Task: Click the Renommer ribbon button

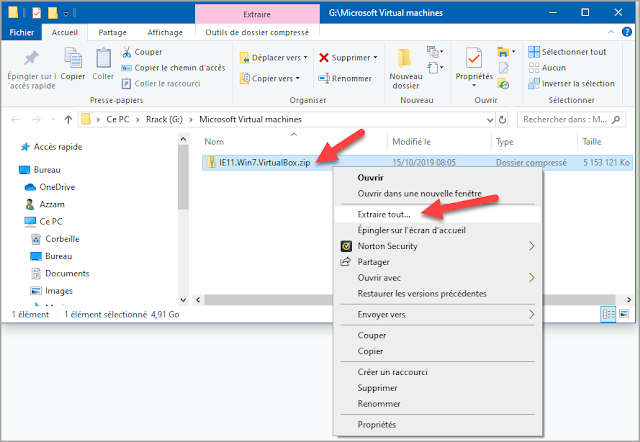Action: 345,78
